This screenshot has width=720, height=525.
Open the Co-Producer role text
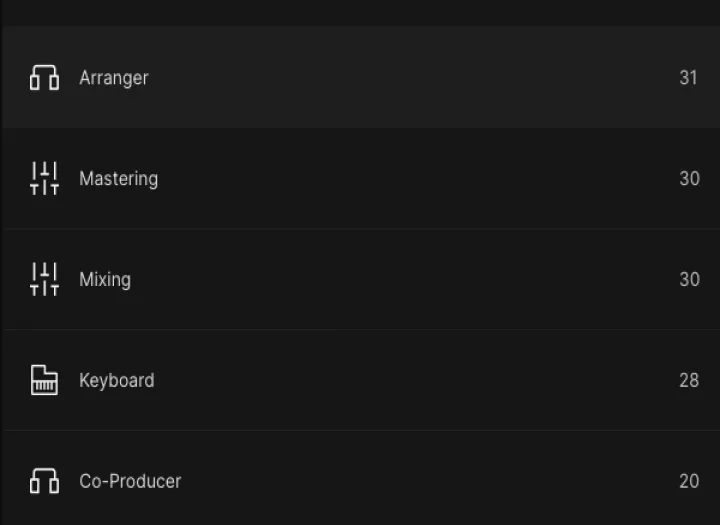(x=130, y=481)
